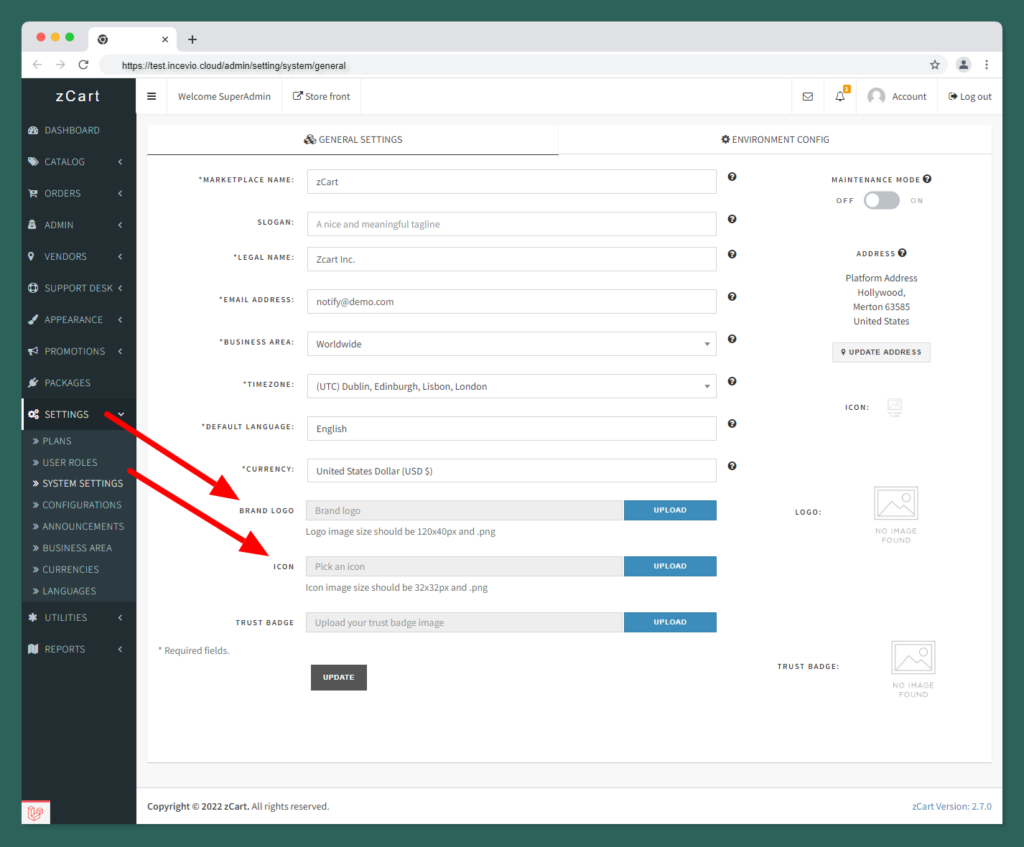The image size is (1024, 847).
Task: Open the Timezone dropdown
Action: (x=511, y=386)
